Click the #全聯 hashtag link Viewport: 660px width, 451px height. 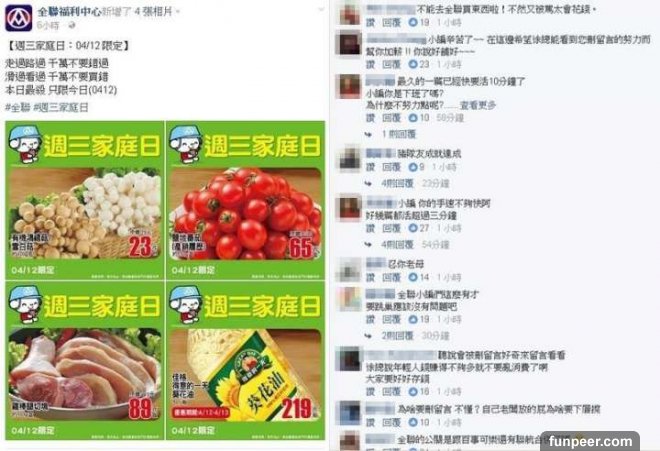coord(18,107)
